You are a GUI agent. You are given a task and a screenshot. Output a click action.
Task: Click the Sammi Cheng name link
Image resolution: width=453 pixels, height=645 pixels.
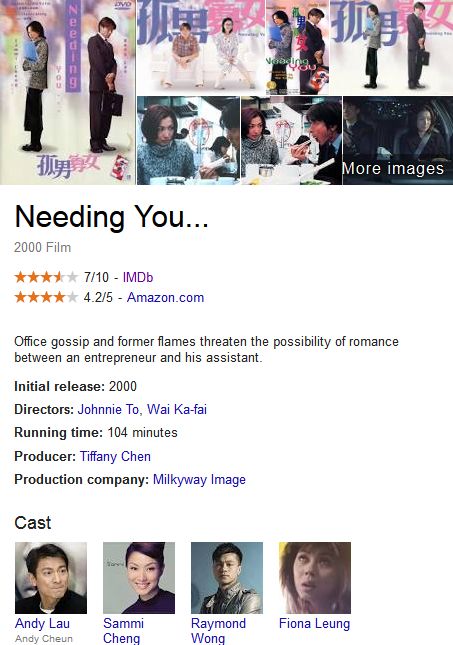coord(123,631)
